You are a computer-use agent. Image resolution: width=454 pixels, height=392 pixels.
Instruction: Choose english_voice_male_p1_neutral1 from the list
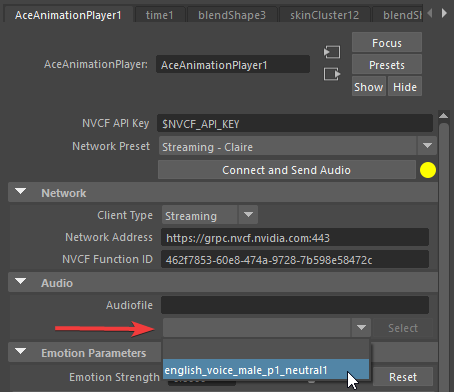click(x=266, y=370)
